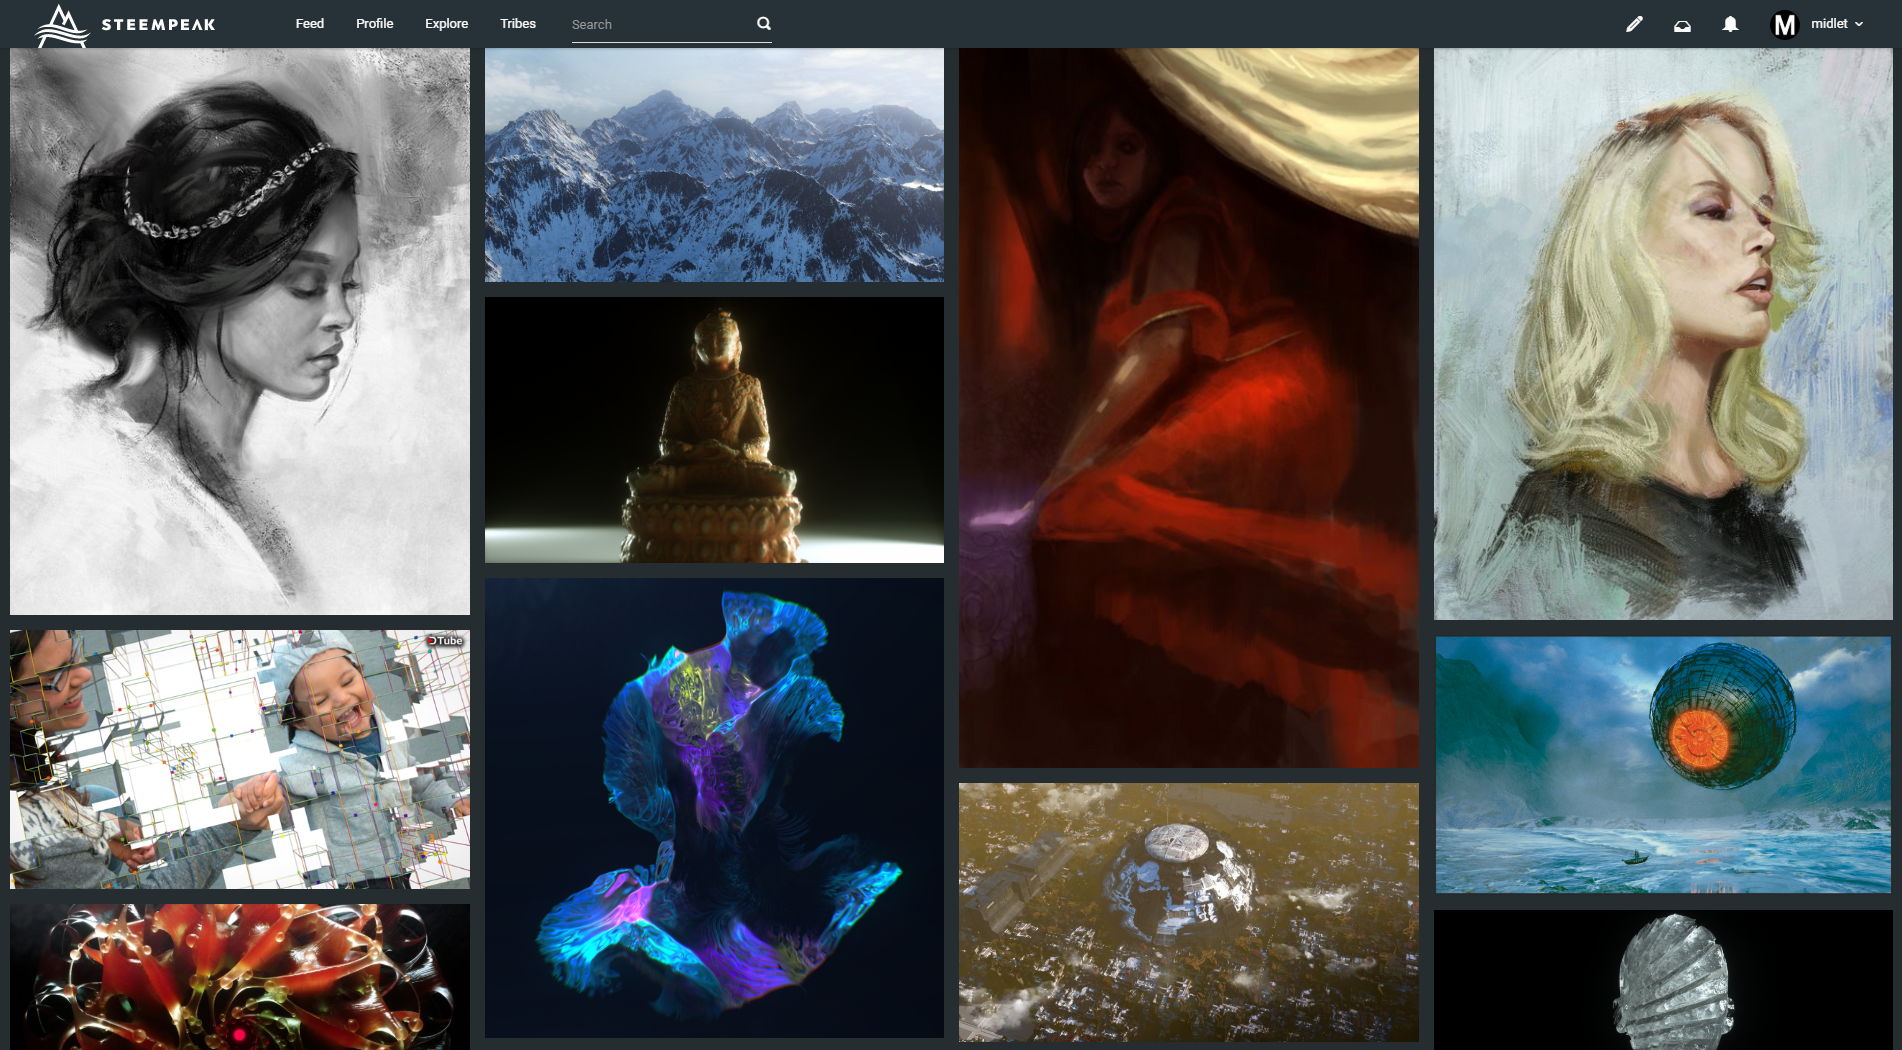The width and height of the screenshot is (1902, 1050).
Task: Open the golden Buddha statue render
Action: click(x=714, y=430)
